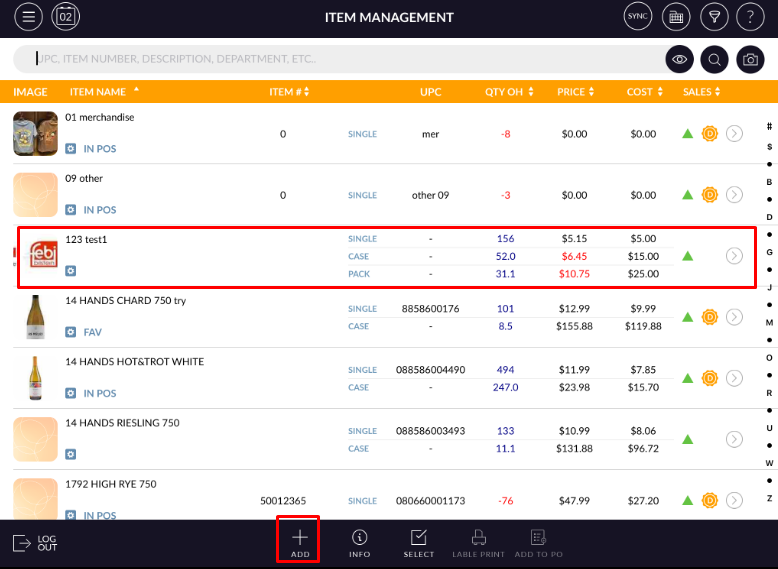Screen dimensions: 778x569
Task: Click the calendar date icon
Action: click(66, 17)
